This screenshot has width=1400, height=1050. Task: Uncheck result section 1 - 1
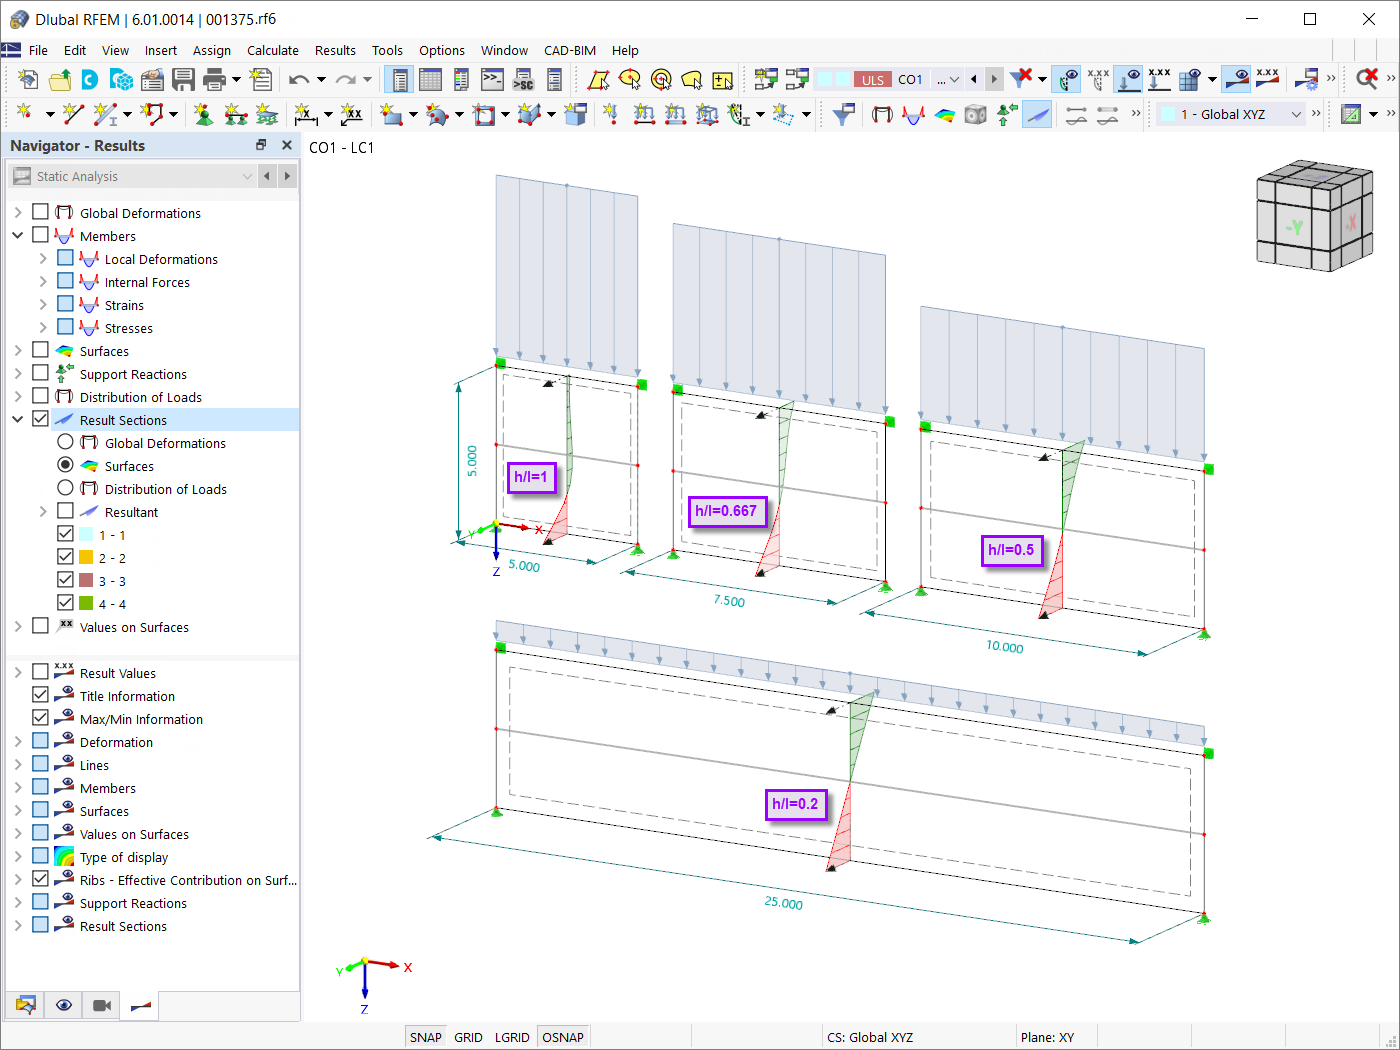pos(65,534)
